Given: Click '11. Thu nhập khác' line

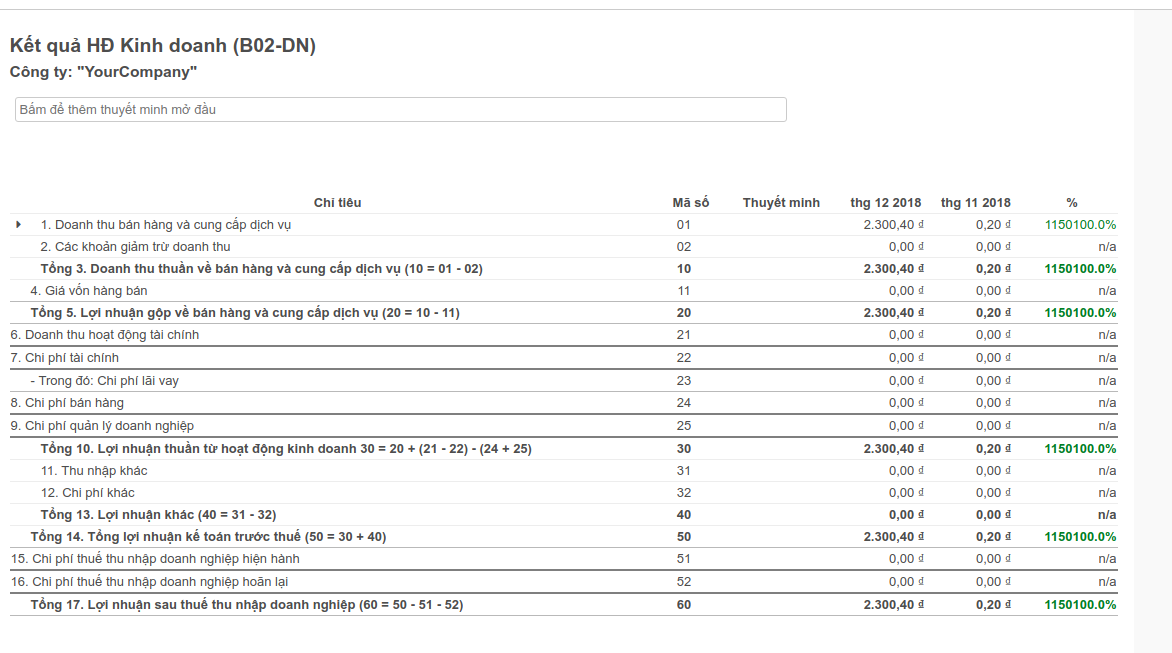Looking at the screenshot, I should coord(94,471).
